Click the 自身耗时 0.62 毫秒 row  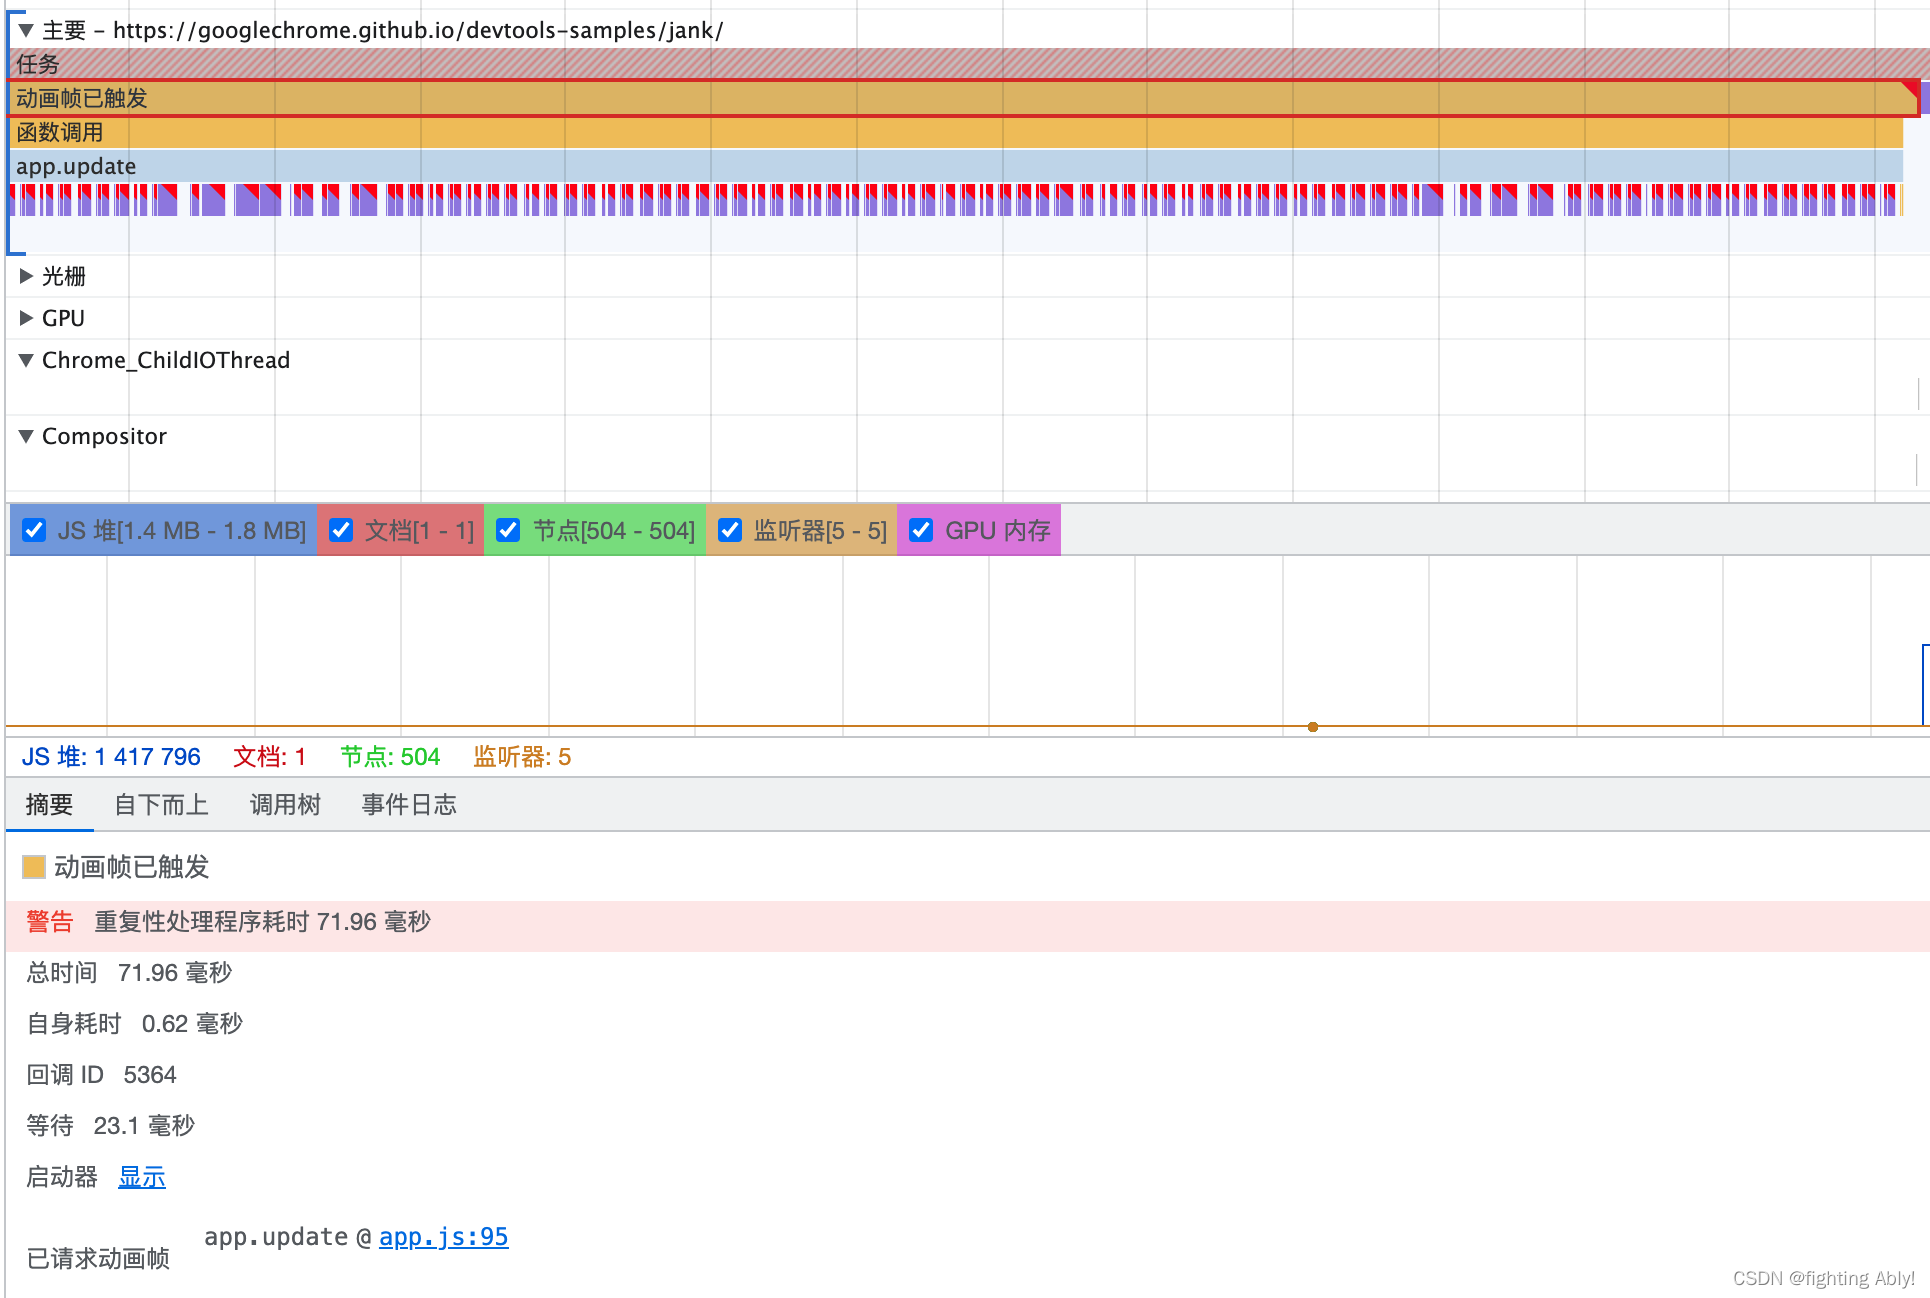[134, 1024]
